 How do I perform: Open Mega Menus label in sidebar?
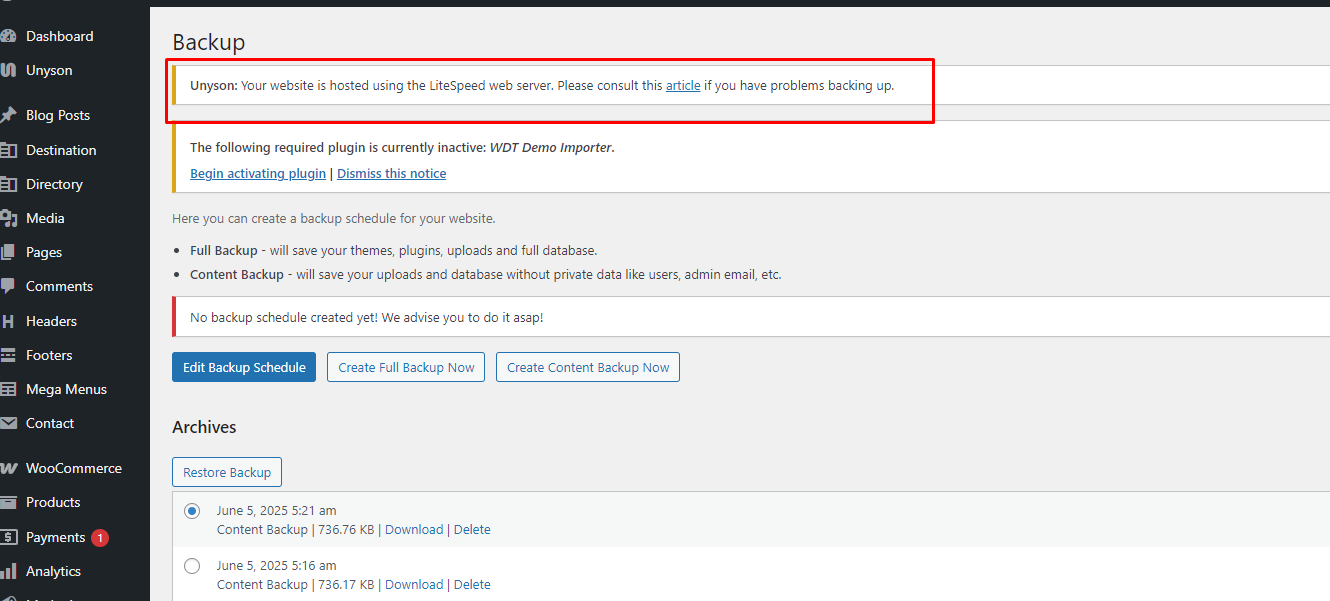[66, 389]
